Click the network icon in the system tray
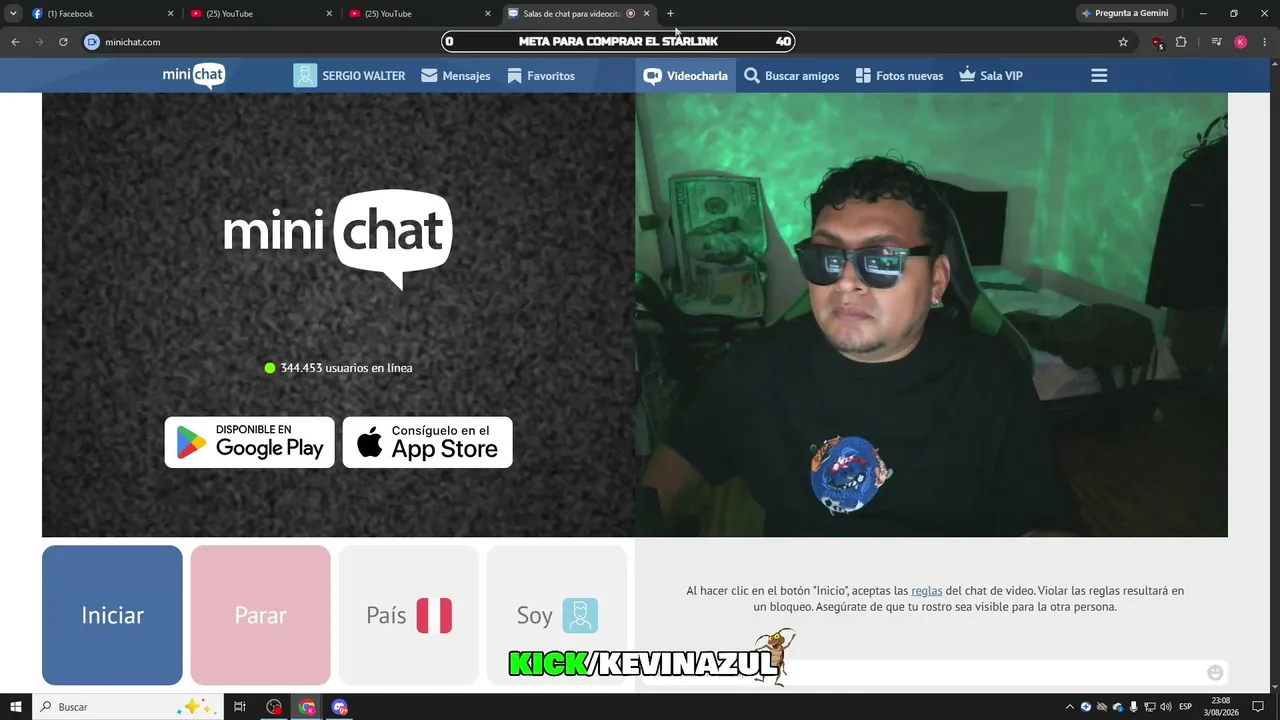 pyautogui.click(x=1150, y=707)
